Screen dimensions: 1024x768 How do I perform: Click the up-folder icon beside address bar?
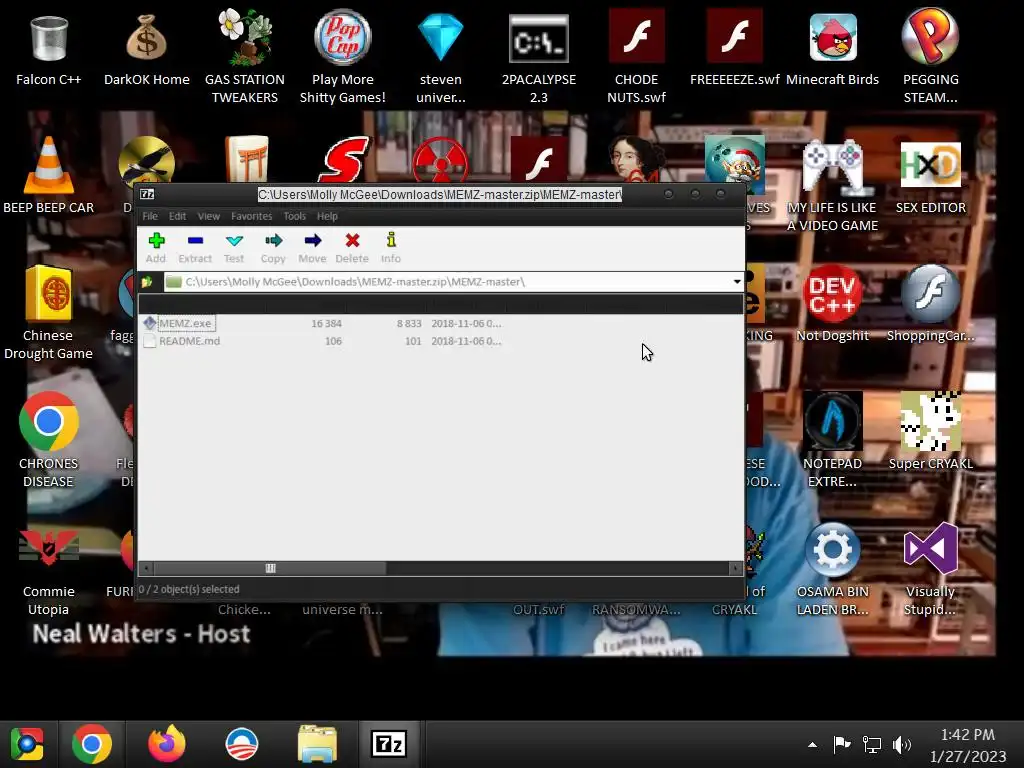(x=147, y=282)
